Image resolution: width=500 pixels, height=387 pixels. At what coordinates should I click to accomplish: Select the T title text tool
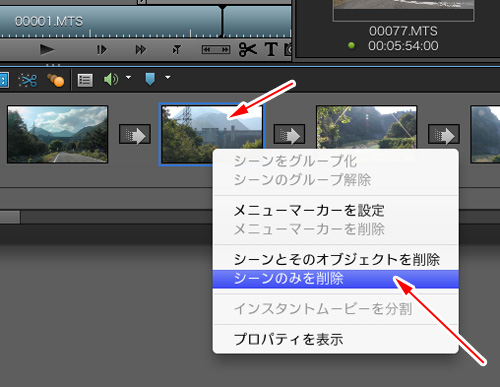click(271, 50)
